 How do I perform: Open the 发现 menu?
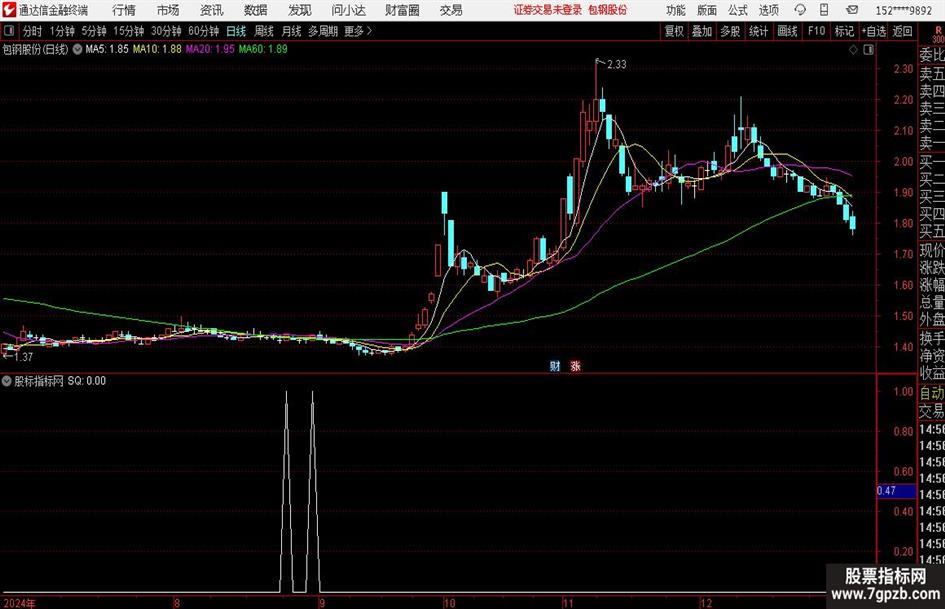click(300, 10)
